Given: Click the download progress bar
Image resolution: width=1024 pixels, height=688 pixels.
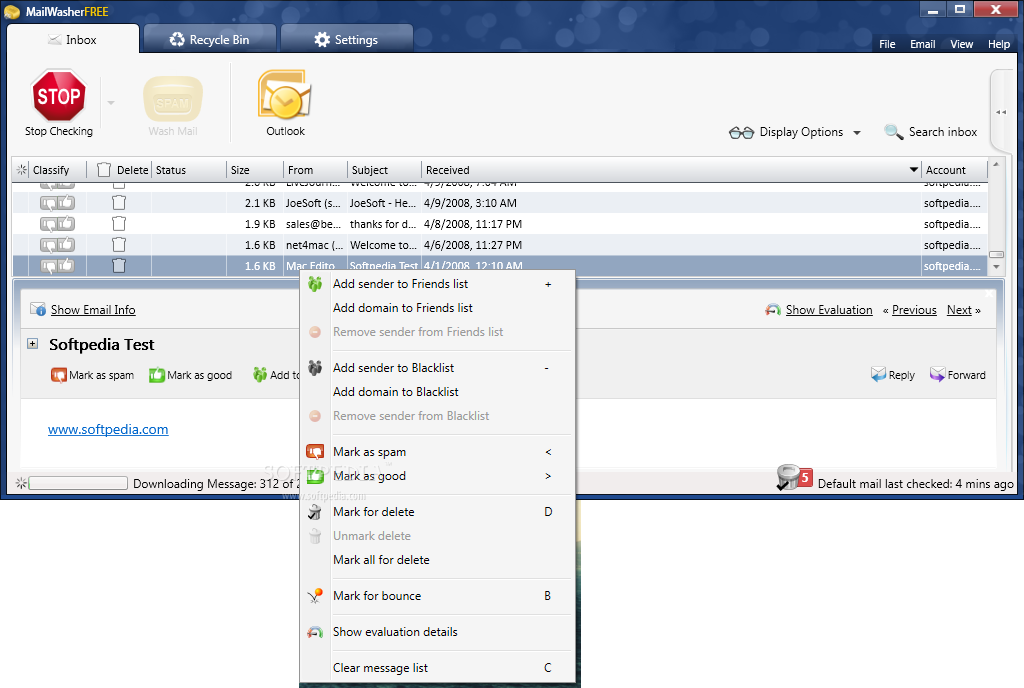Looking at the screenshot, I should click(78, 484).
